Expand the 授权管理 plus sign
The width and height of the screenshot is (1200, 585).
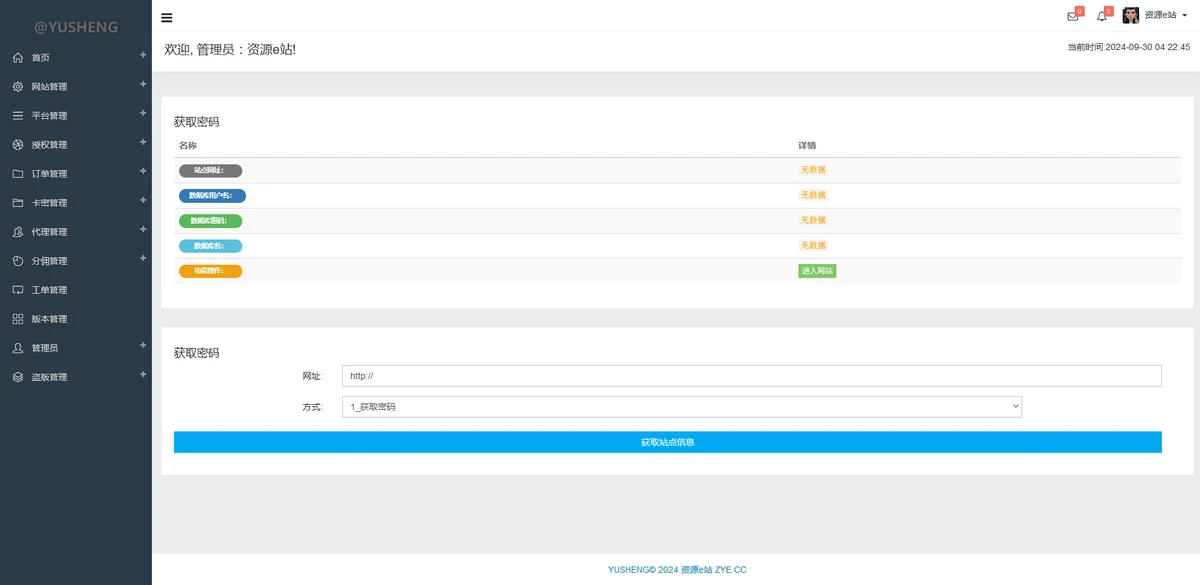coord(143,142)
